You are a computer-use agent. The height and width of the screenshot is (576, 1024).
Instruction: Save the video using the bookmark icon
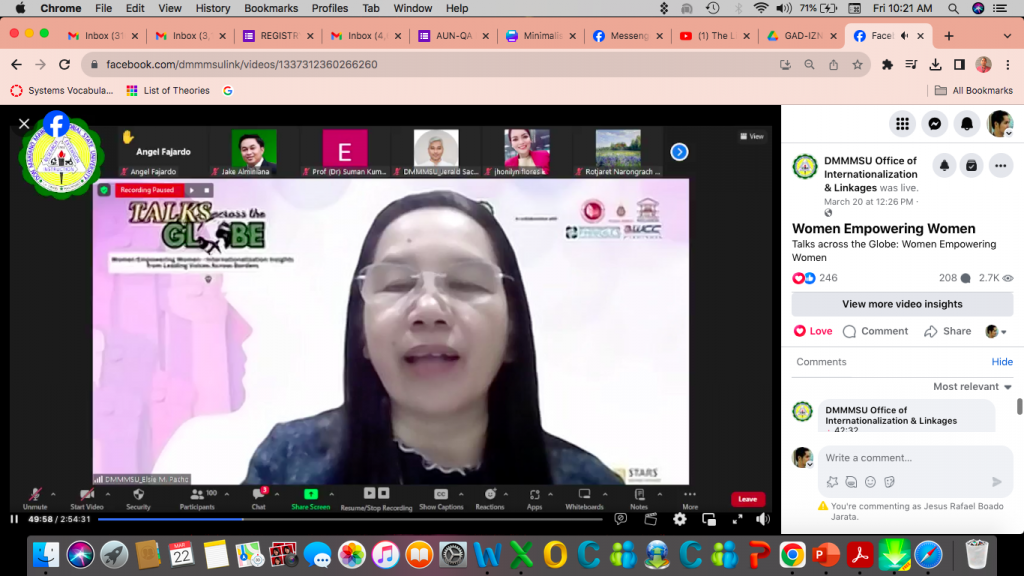(972, 166)
